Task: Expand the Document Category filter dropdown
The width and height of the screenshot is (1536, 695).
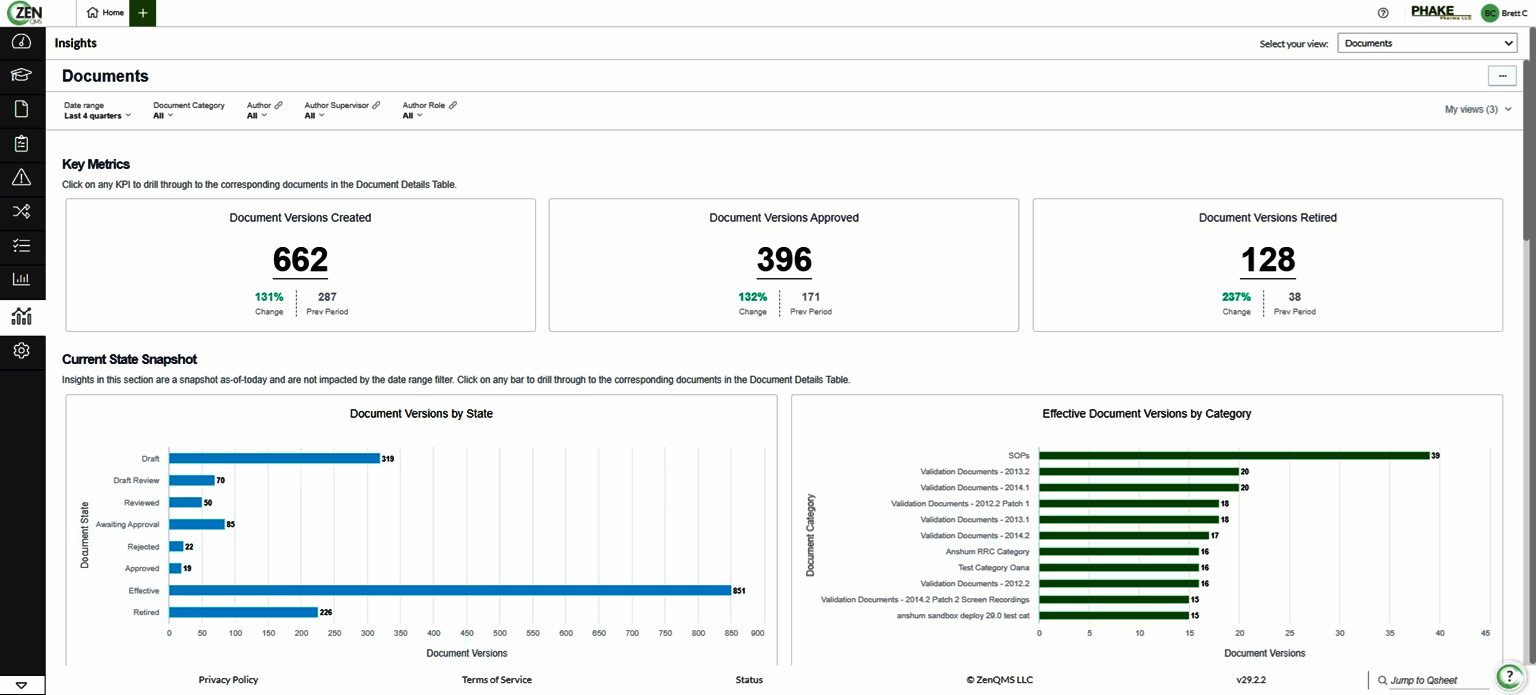Action: pos(189,110)
